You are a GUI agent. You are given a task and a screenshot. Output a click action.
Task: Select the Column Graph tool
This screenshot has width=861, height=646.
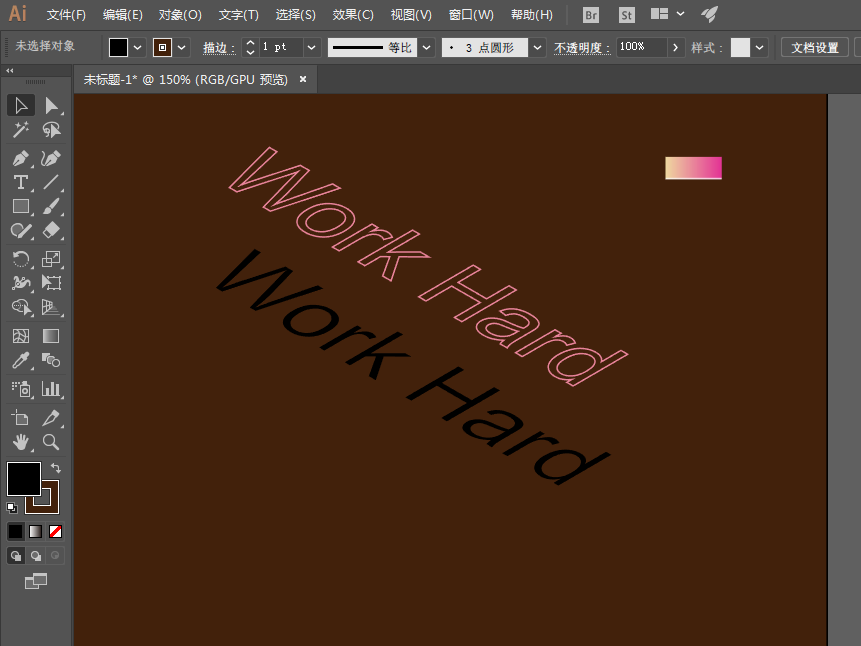(51, 389)
